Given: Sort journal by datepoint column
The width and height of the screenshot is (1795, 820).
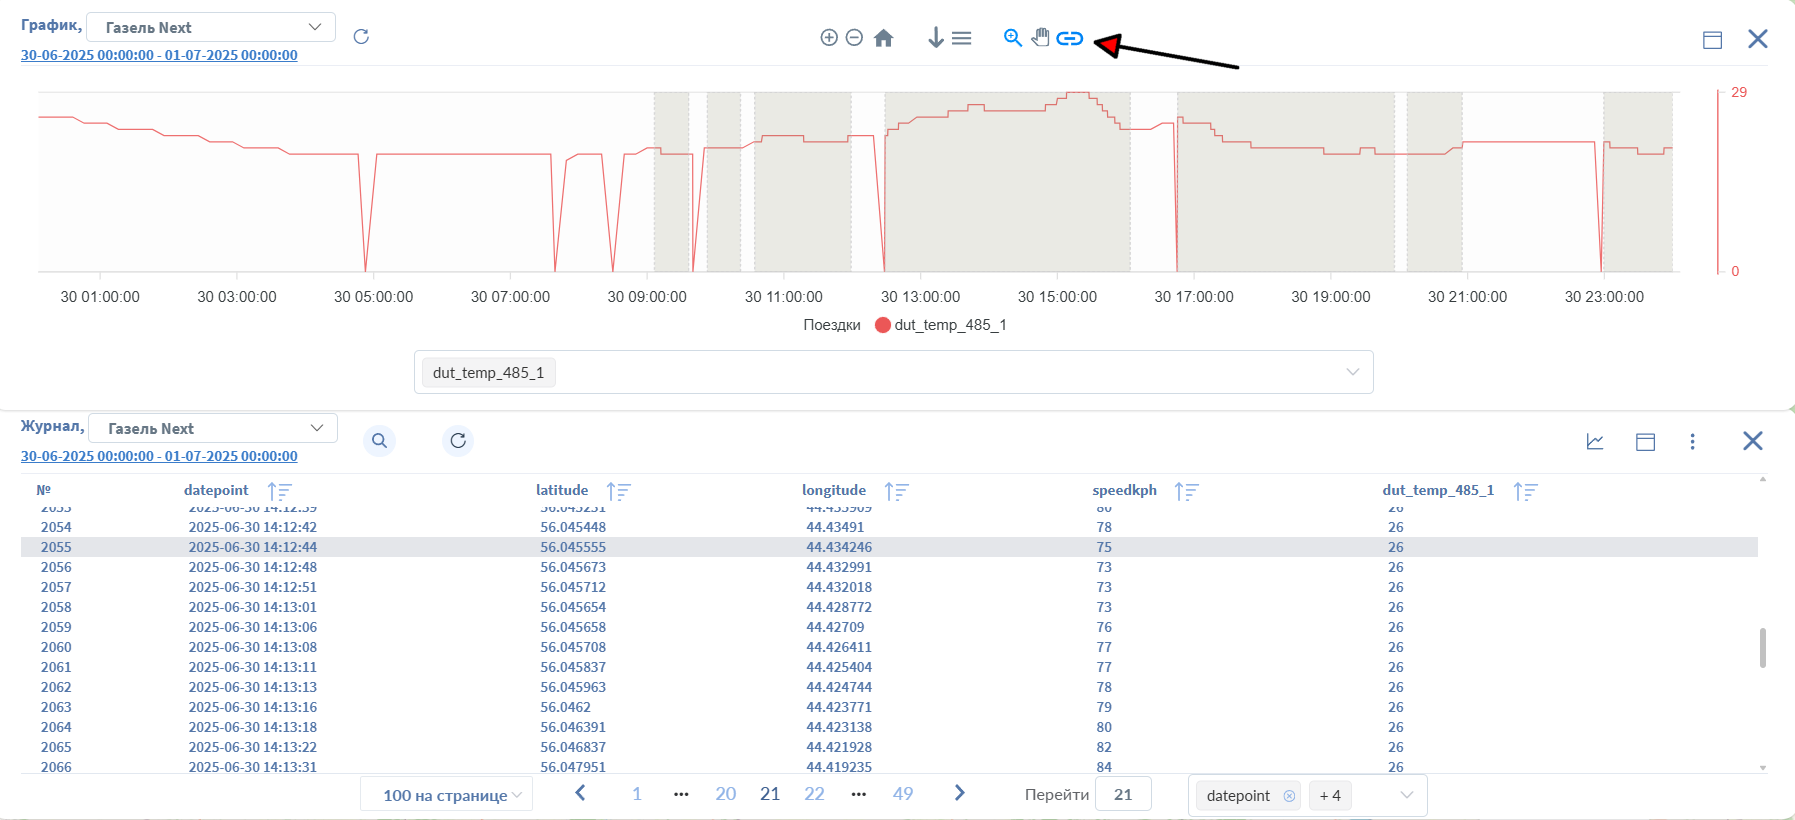Looking at the screenshot, I should pos(280,491).
